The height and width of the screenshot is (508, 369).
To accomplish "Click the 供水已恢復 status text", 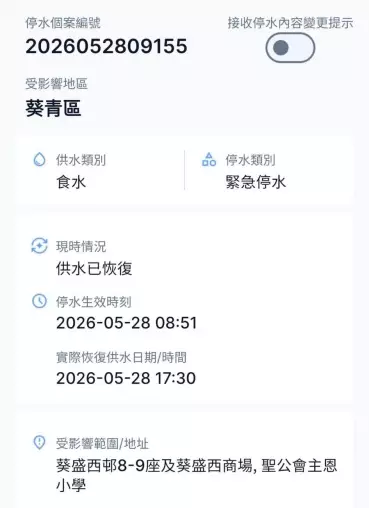I will point(94,268).
